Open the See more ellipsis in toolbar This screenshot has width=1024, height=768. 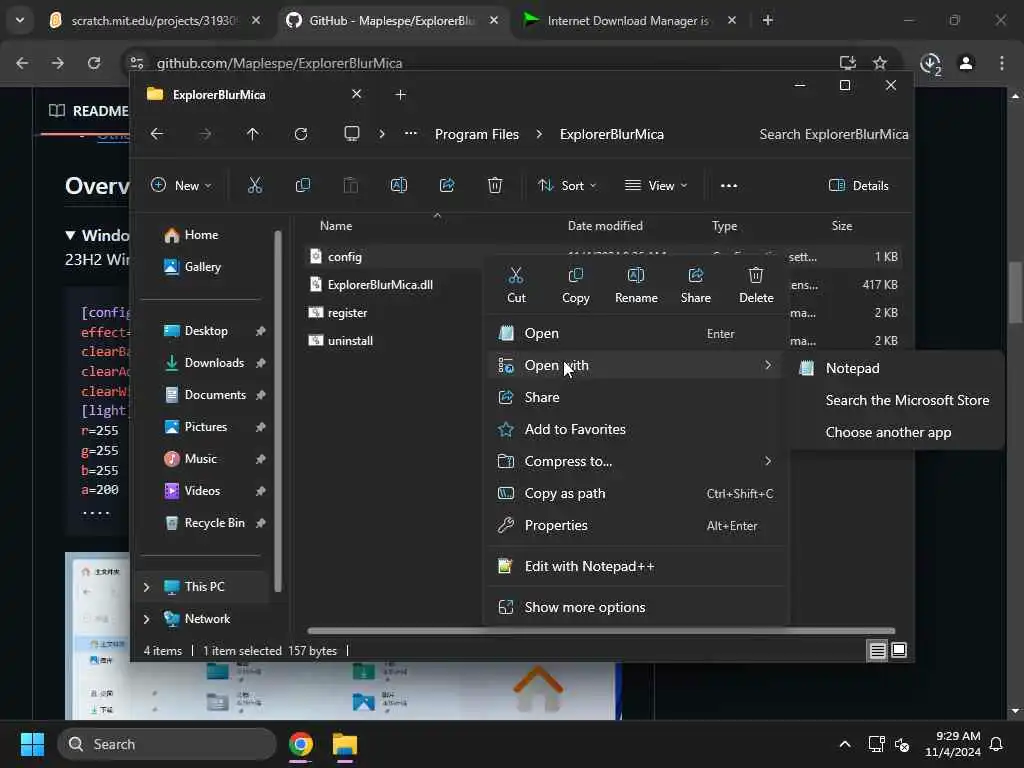pyautogui.click(x=729, y=185)
